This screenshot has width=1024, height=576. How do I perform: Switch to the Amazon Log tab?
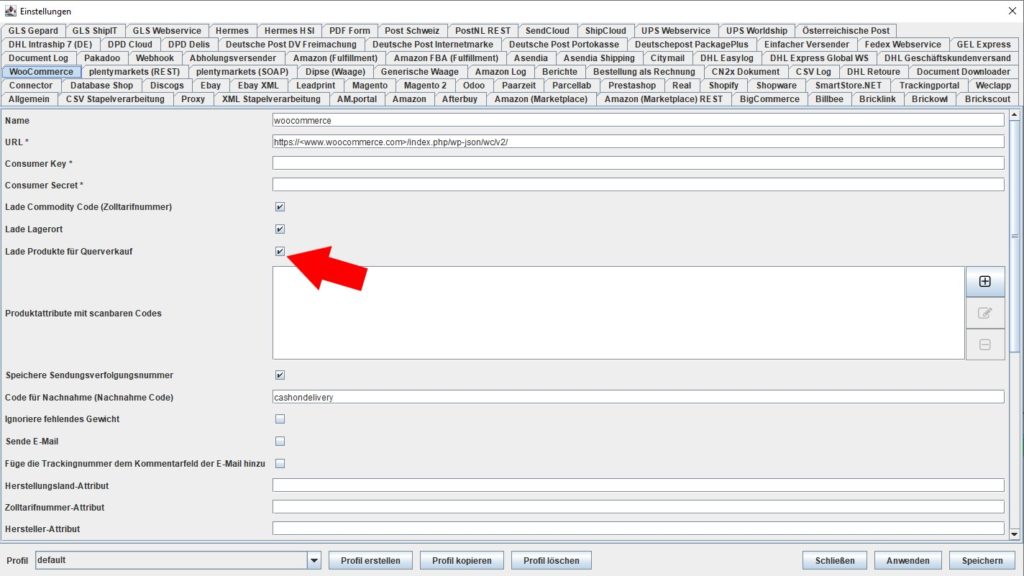pyautogui.click(x=500, y=72)
